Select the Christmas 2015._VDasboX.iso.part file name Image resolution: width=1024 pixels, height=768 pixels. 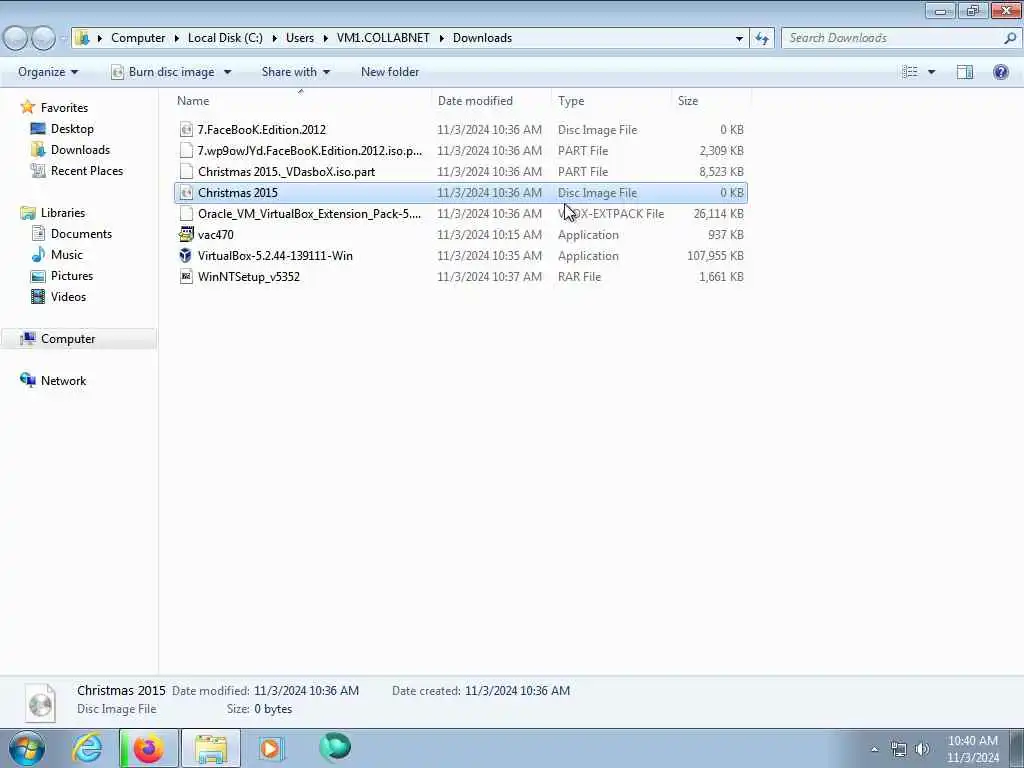[286, 172]
